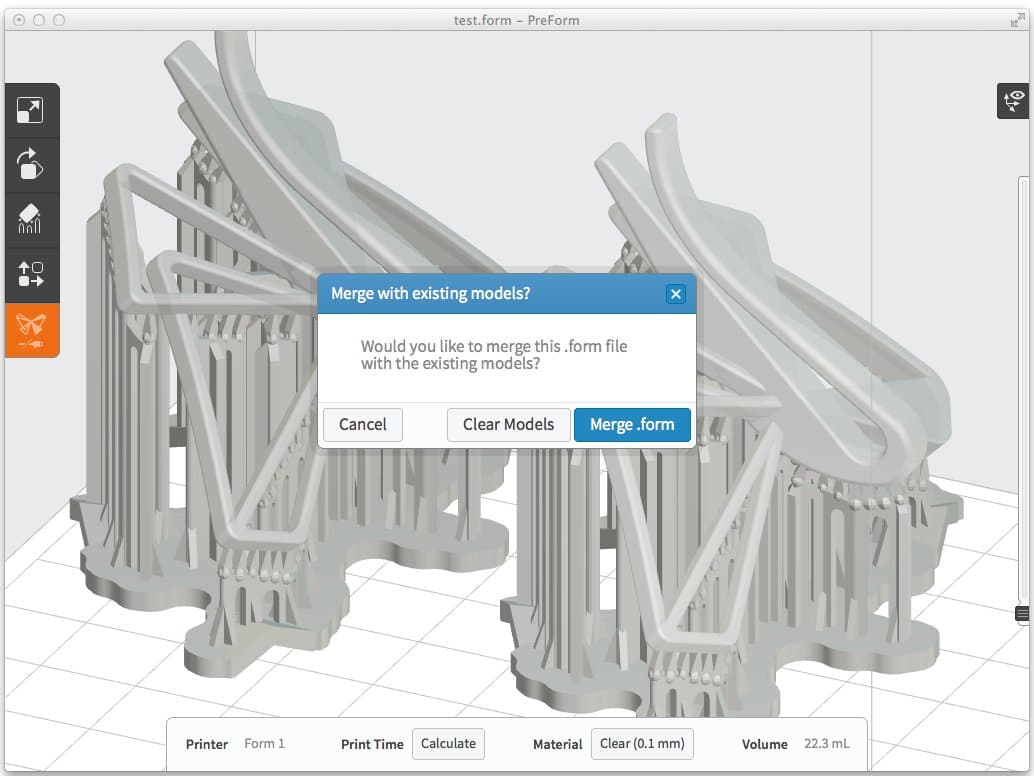Click the dialog title 'Merge with existing models?'
Viewport: 1034px width, 776px height.
point(430,294)
